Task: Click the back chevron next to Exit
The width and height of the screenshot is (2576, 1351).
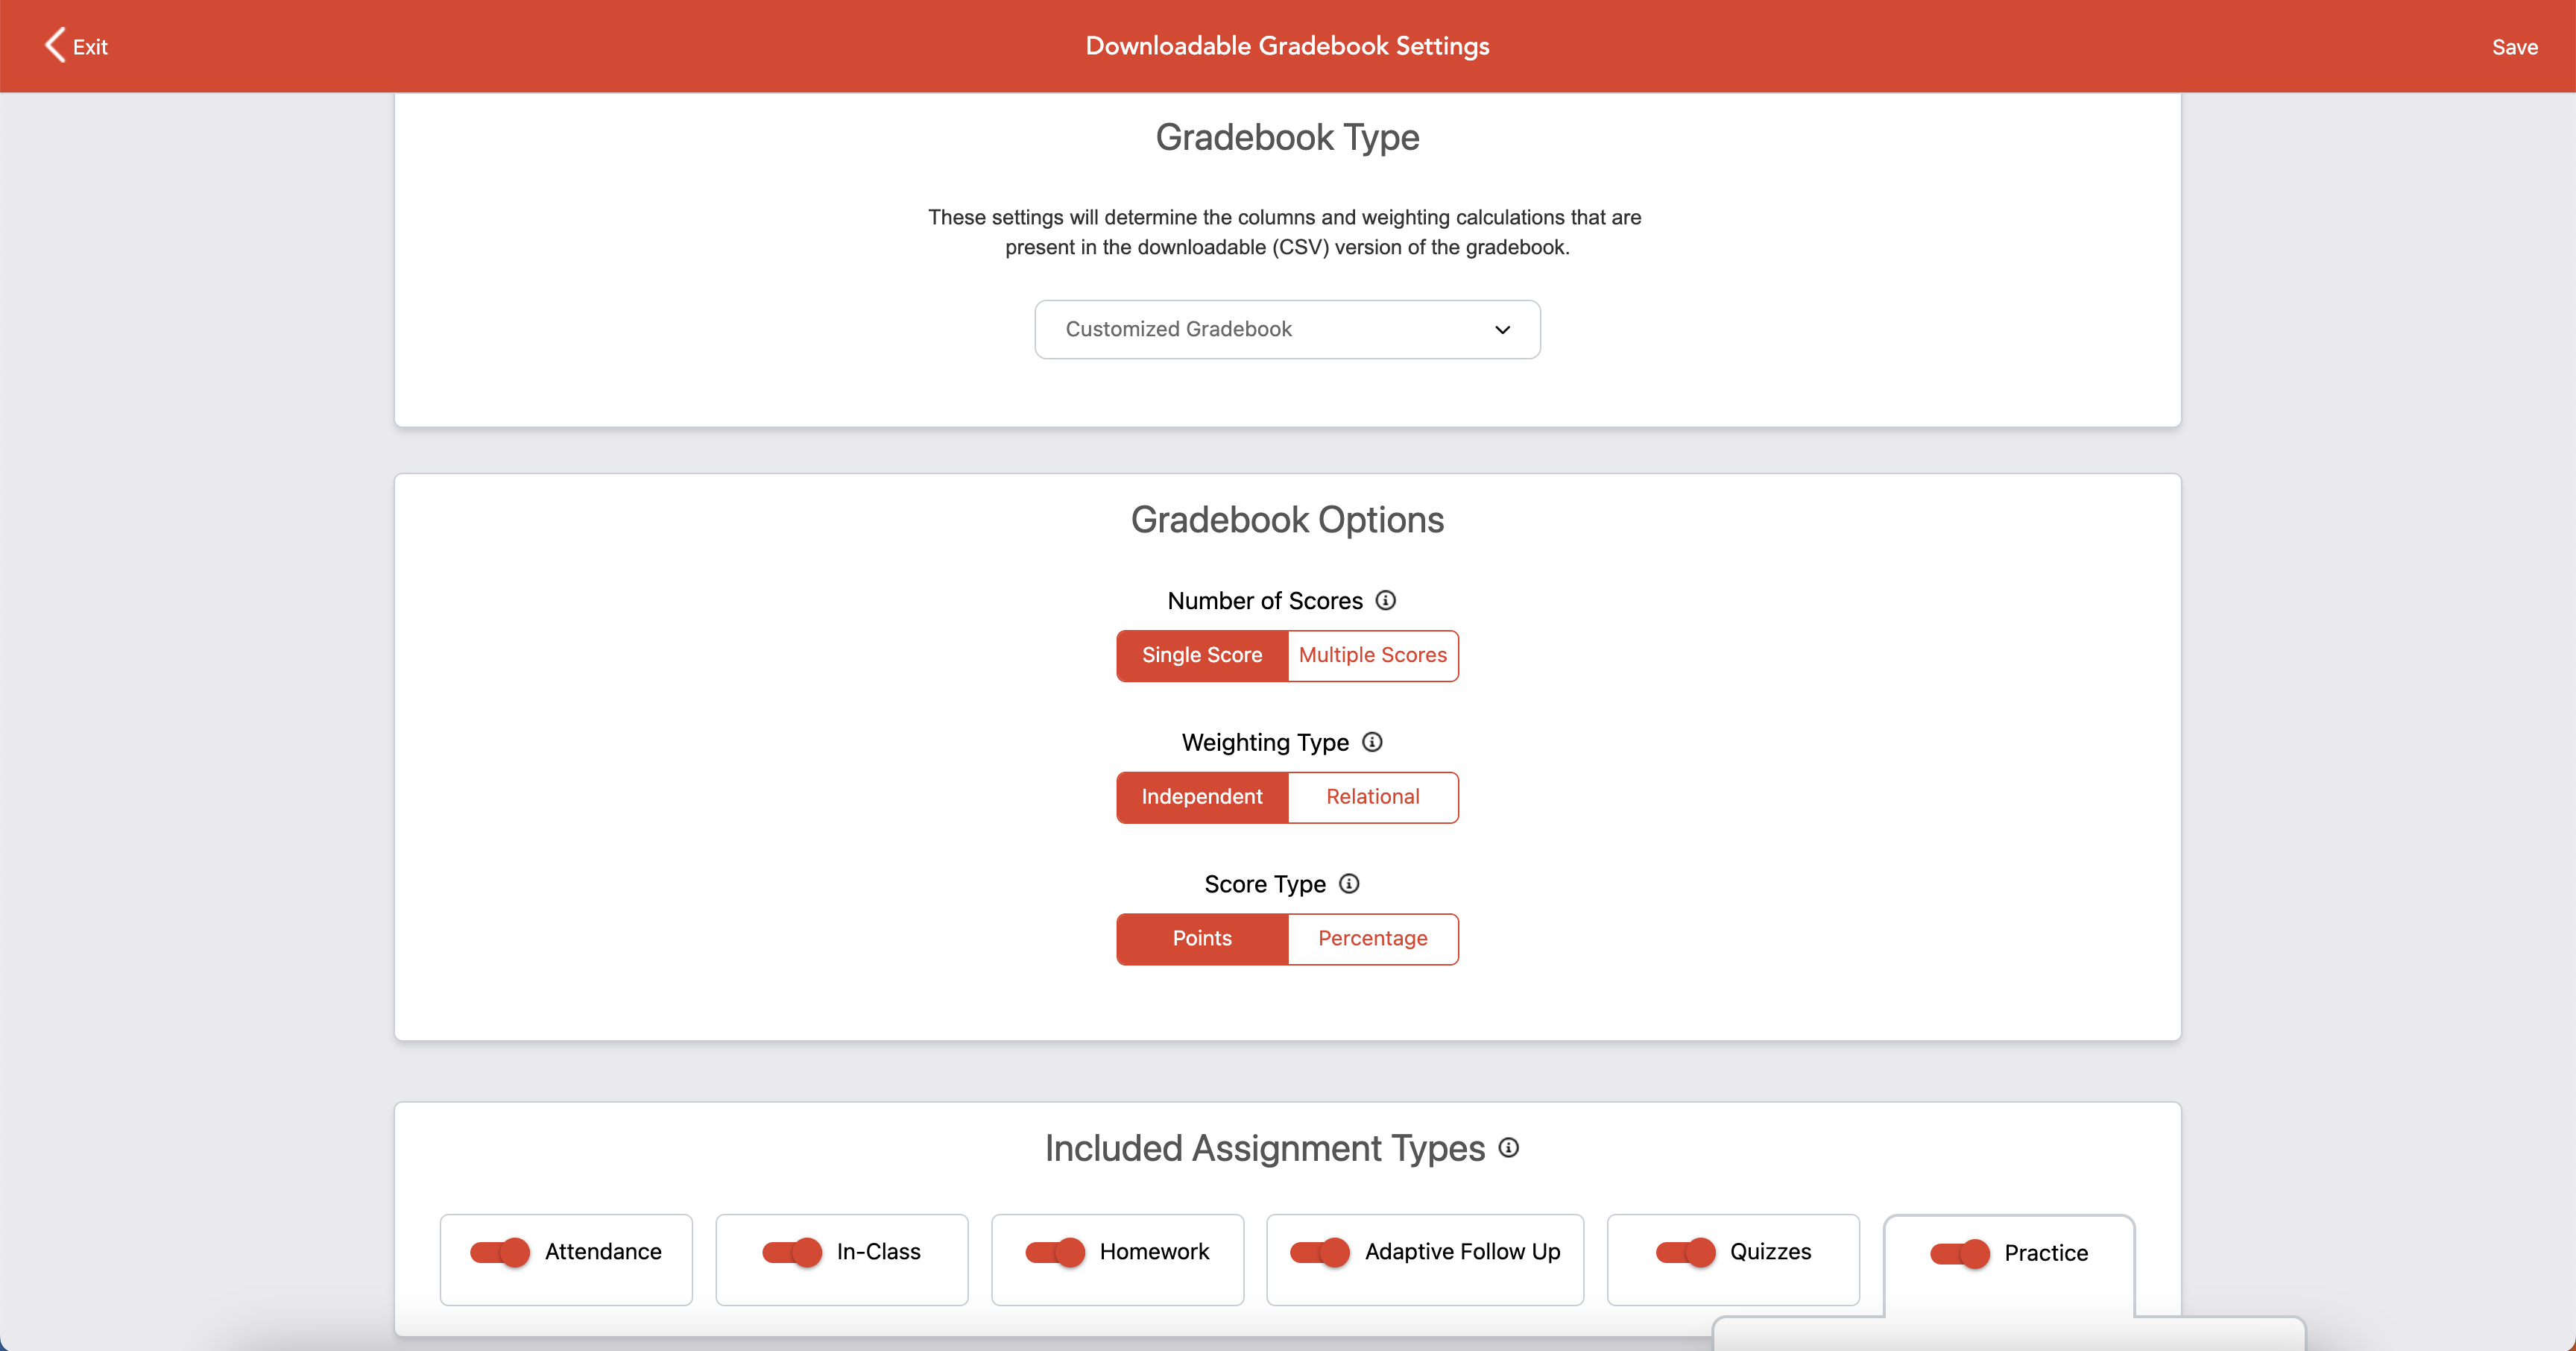Action: pyautogui.click(x=55, y=45)
